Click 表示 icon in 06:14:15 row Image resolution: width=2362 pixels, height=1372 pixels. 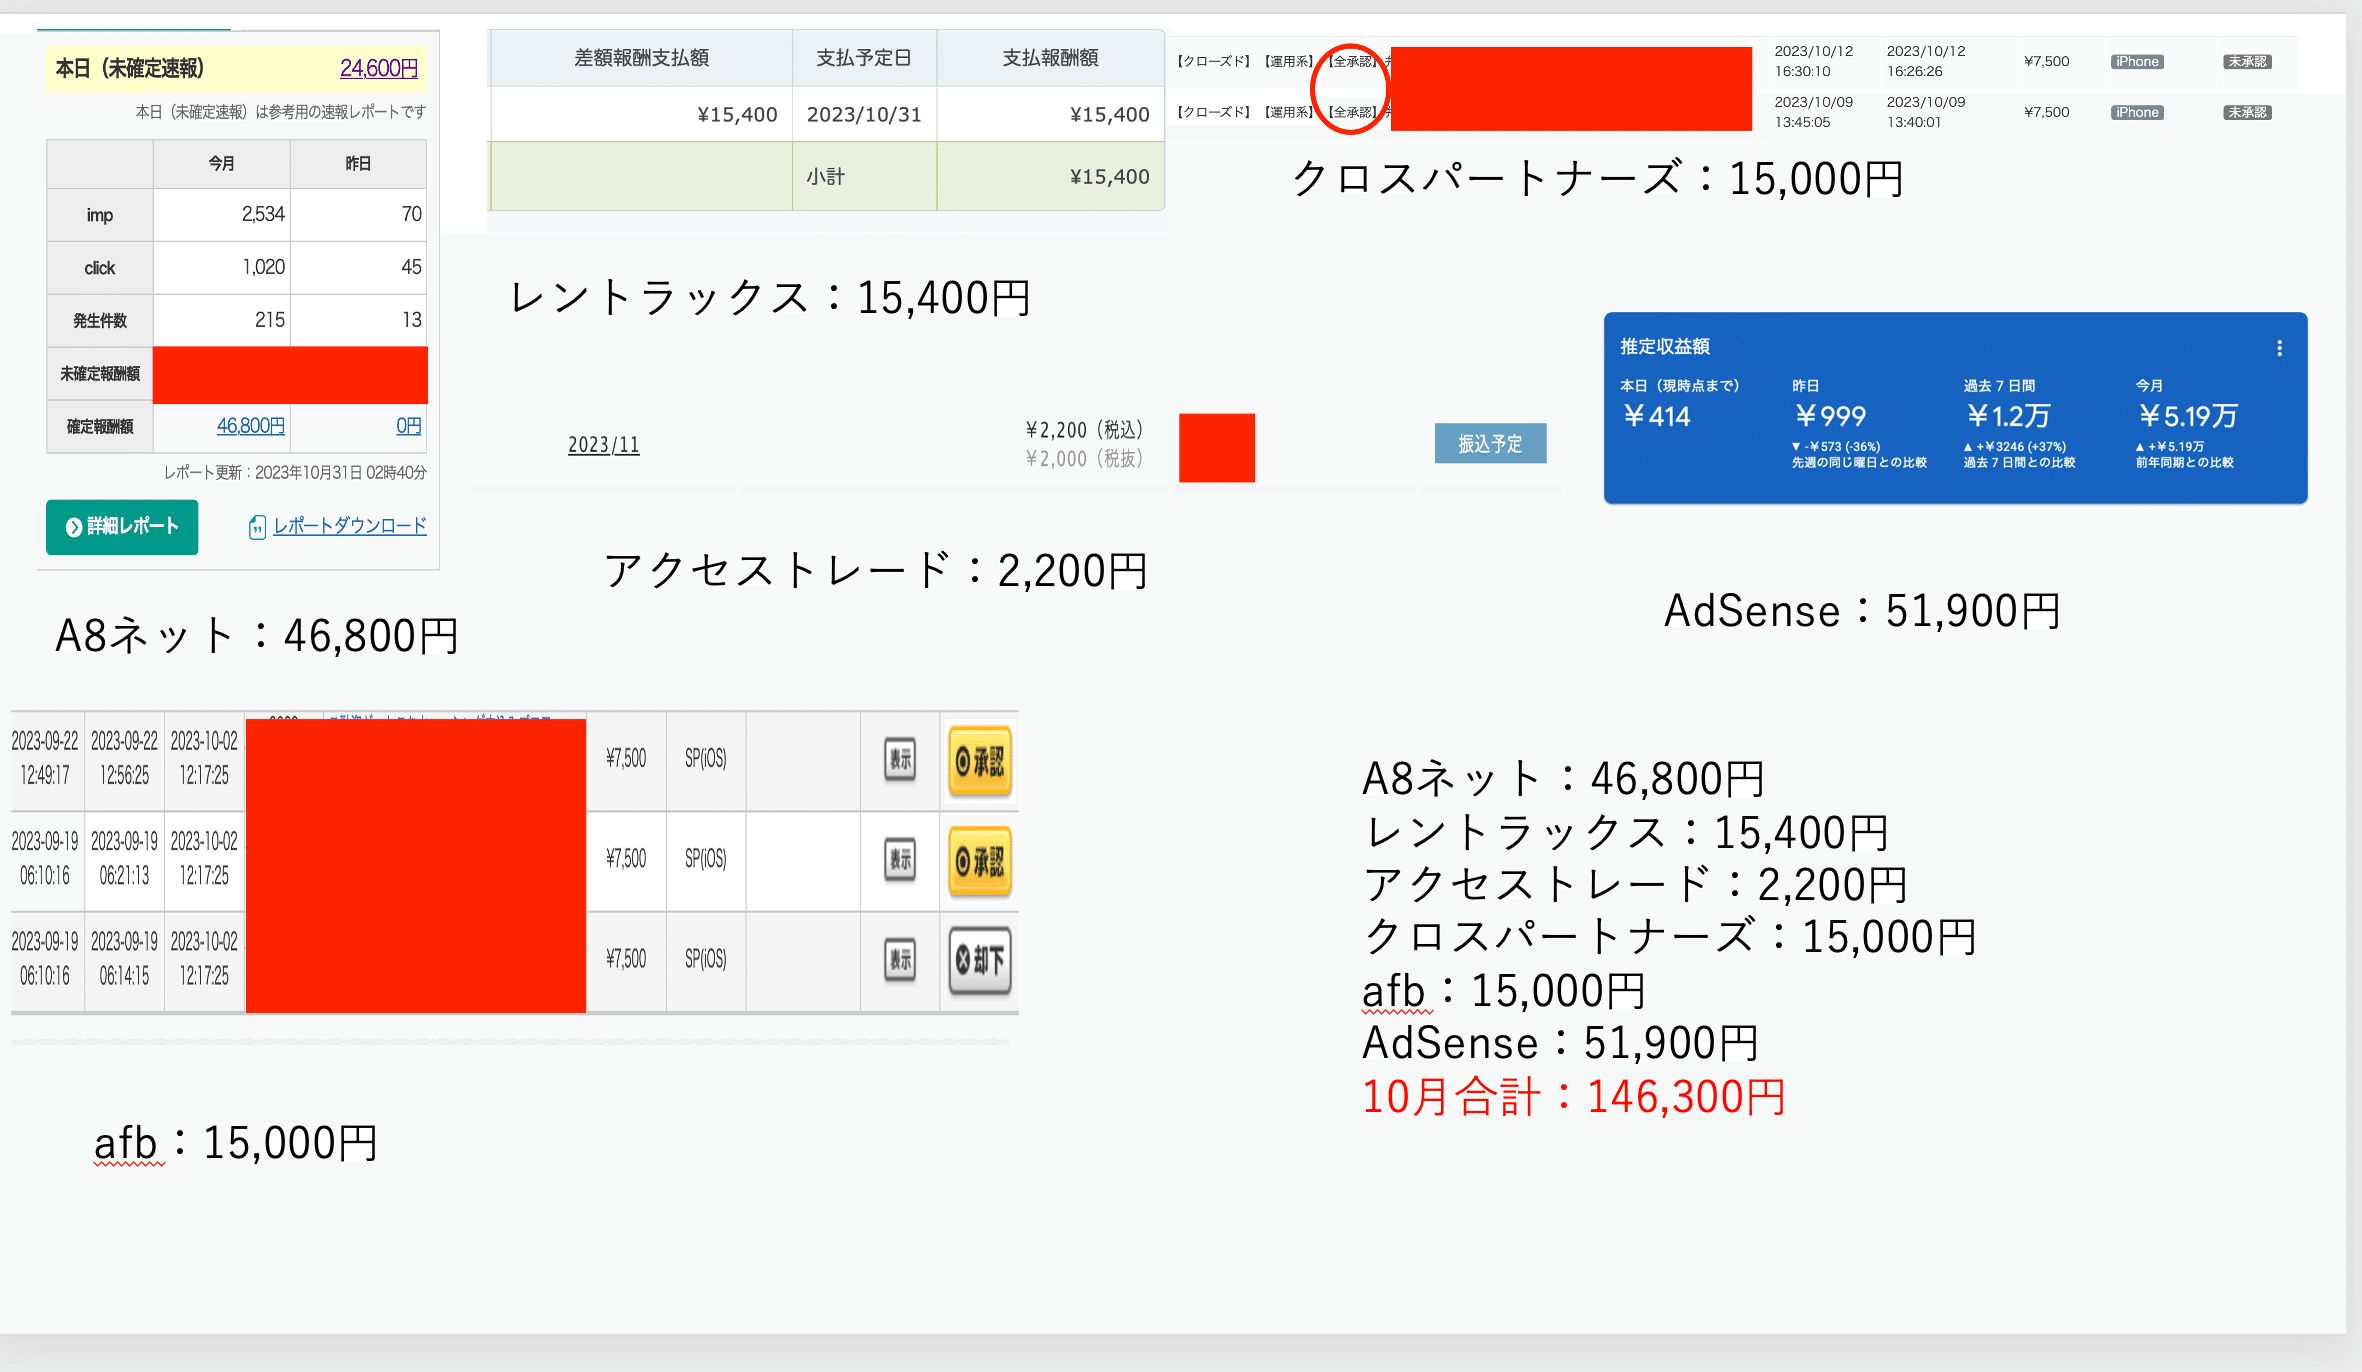(900, 960)
